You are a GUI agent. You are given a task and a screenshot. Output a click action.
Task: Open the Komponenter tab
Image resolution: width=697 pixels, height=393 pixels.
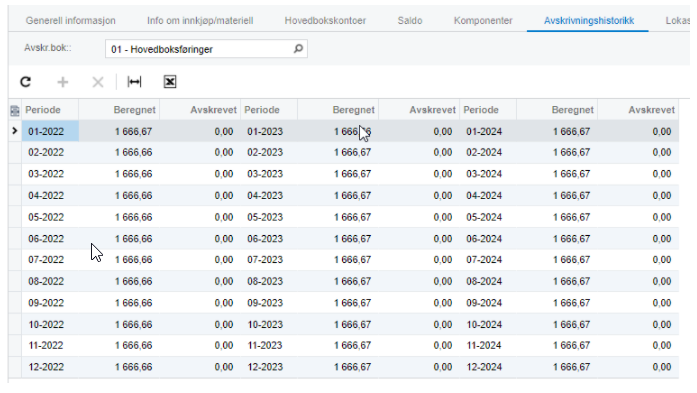point(483,20)
